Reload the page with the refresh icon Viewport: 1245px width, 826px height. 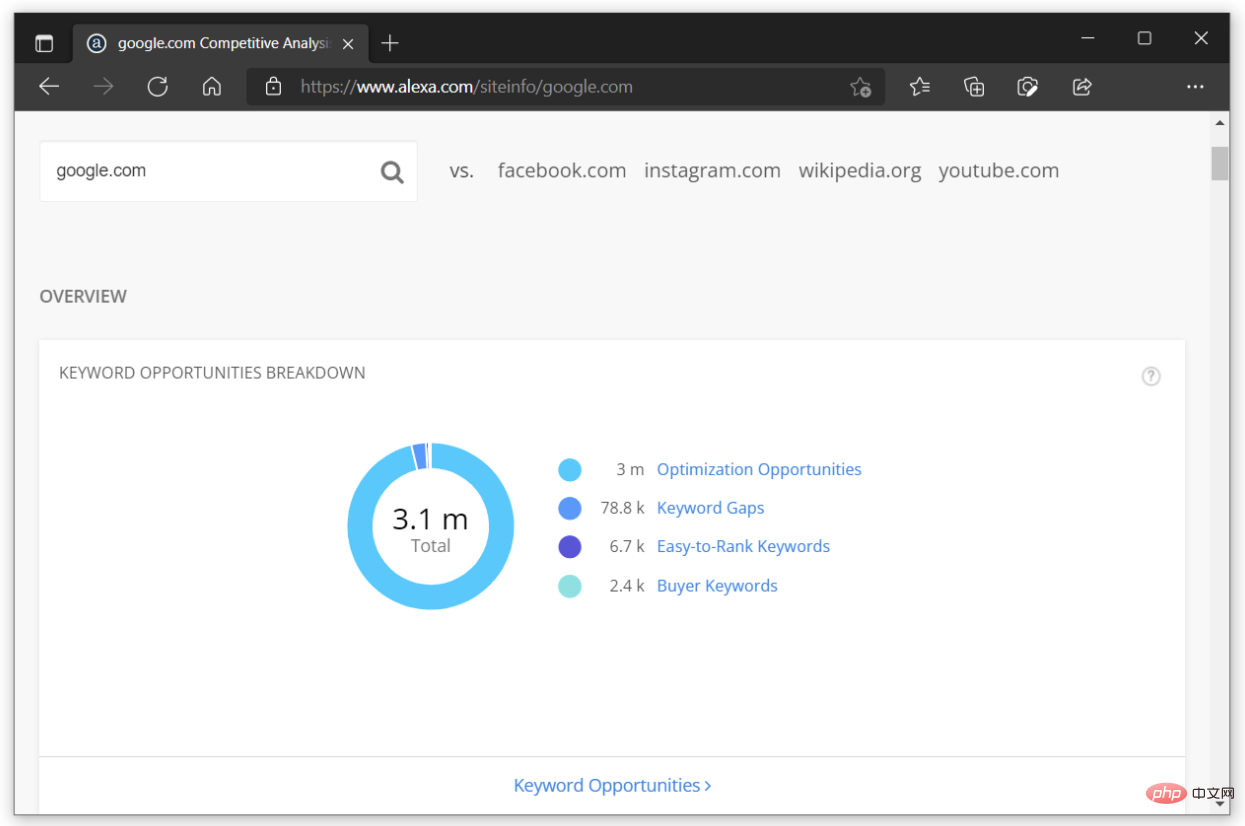tap(157, 87)
